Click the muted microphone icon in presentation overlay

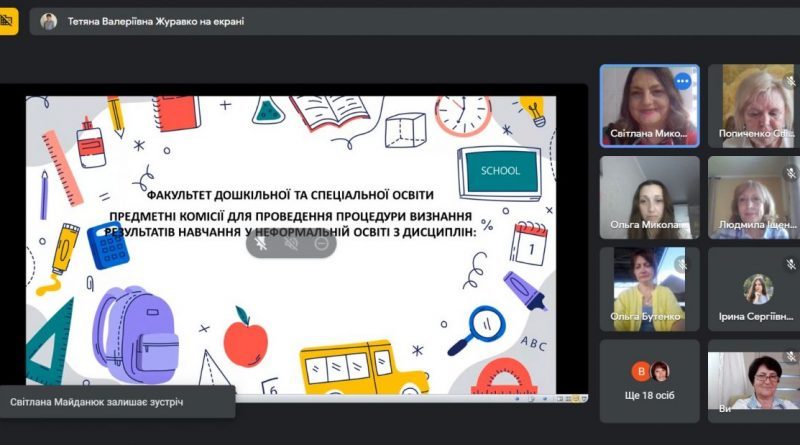pyautogui.click(x=291, y=244)
